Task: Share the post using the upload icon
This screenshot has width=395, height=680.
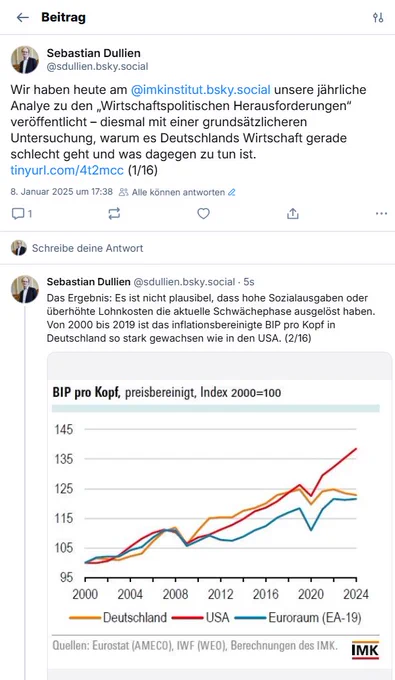Action: coord(293,213)
